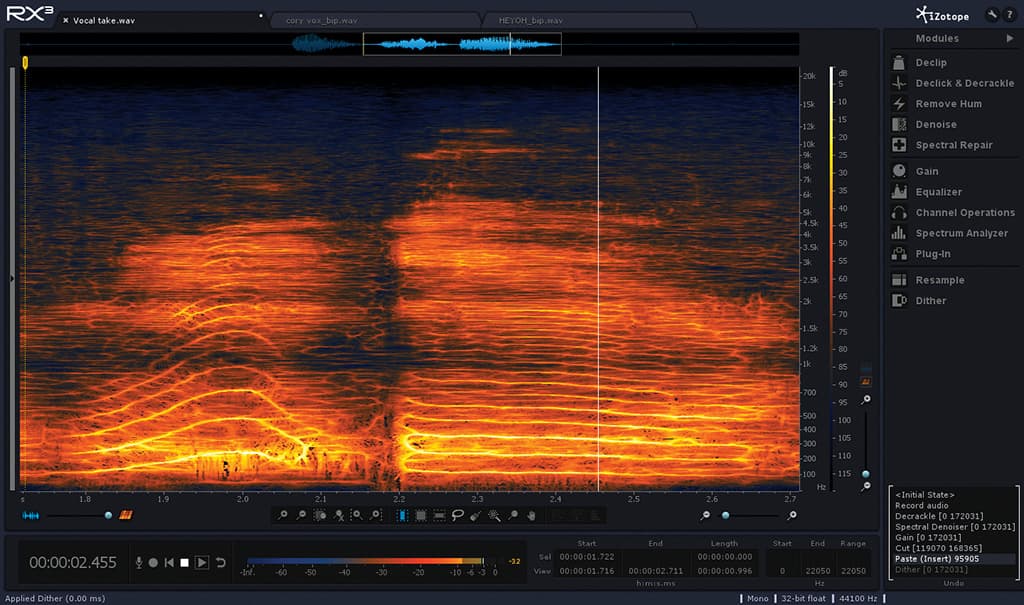Click the amplitude zoom-in icon below the spectrogram
Image resolution: width=1024 pixels, height=605 pixels.
tap(792, 515)
